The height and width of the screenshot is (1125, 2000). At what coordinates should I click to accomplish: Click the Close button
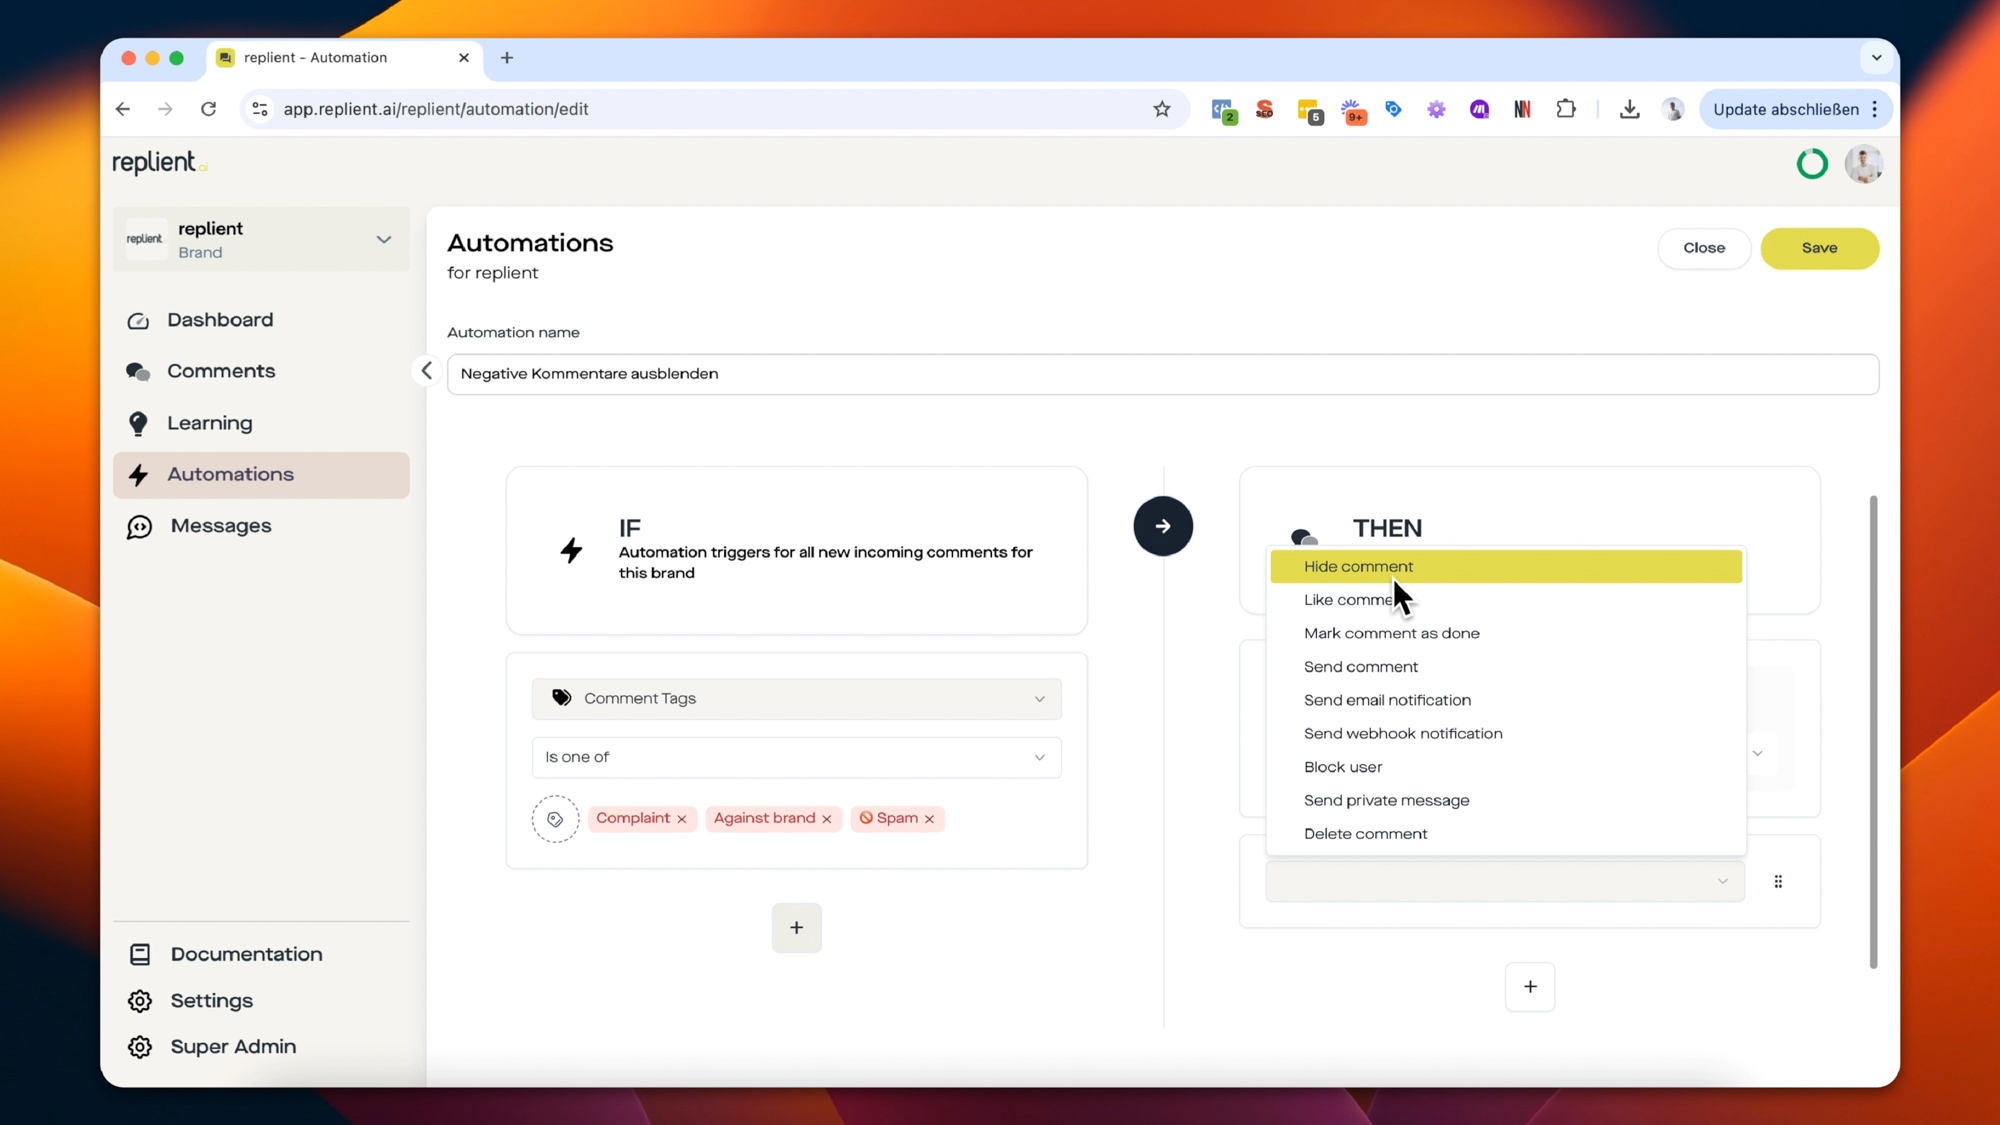pos(1703,248)
